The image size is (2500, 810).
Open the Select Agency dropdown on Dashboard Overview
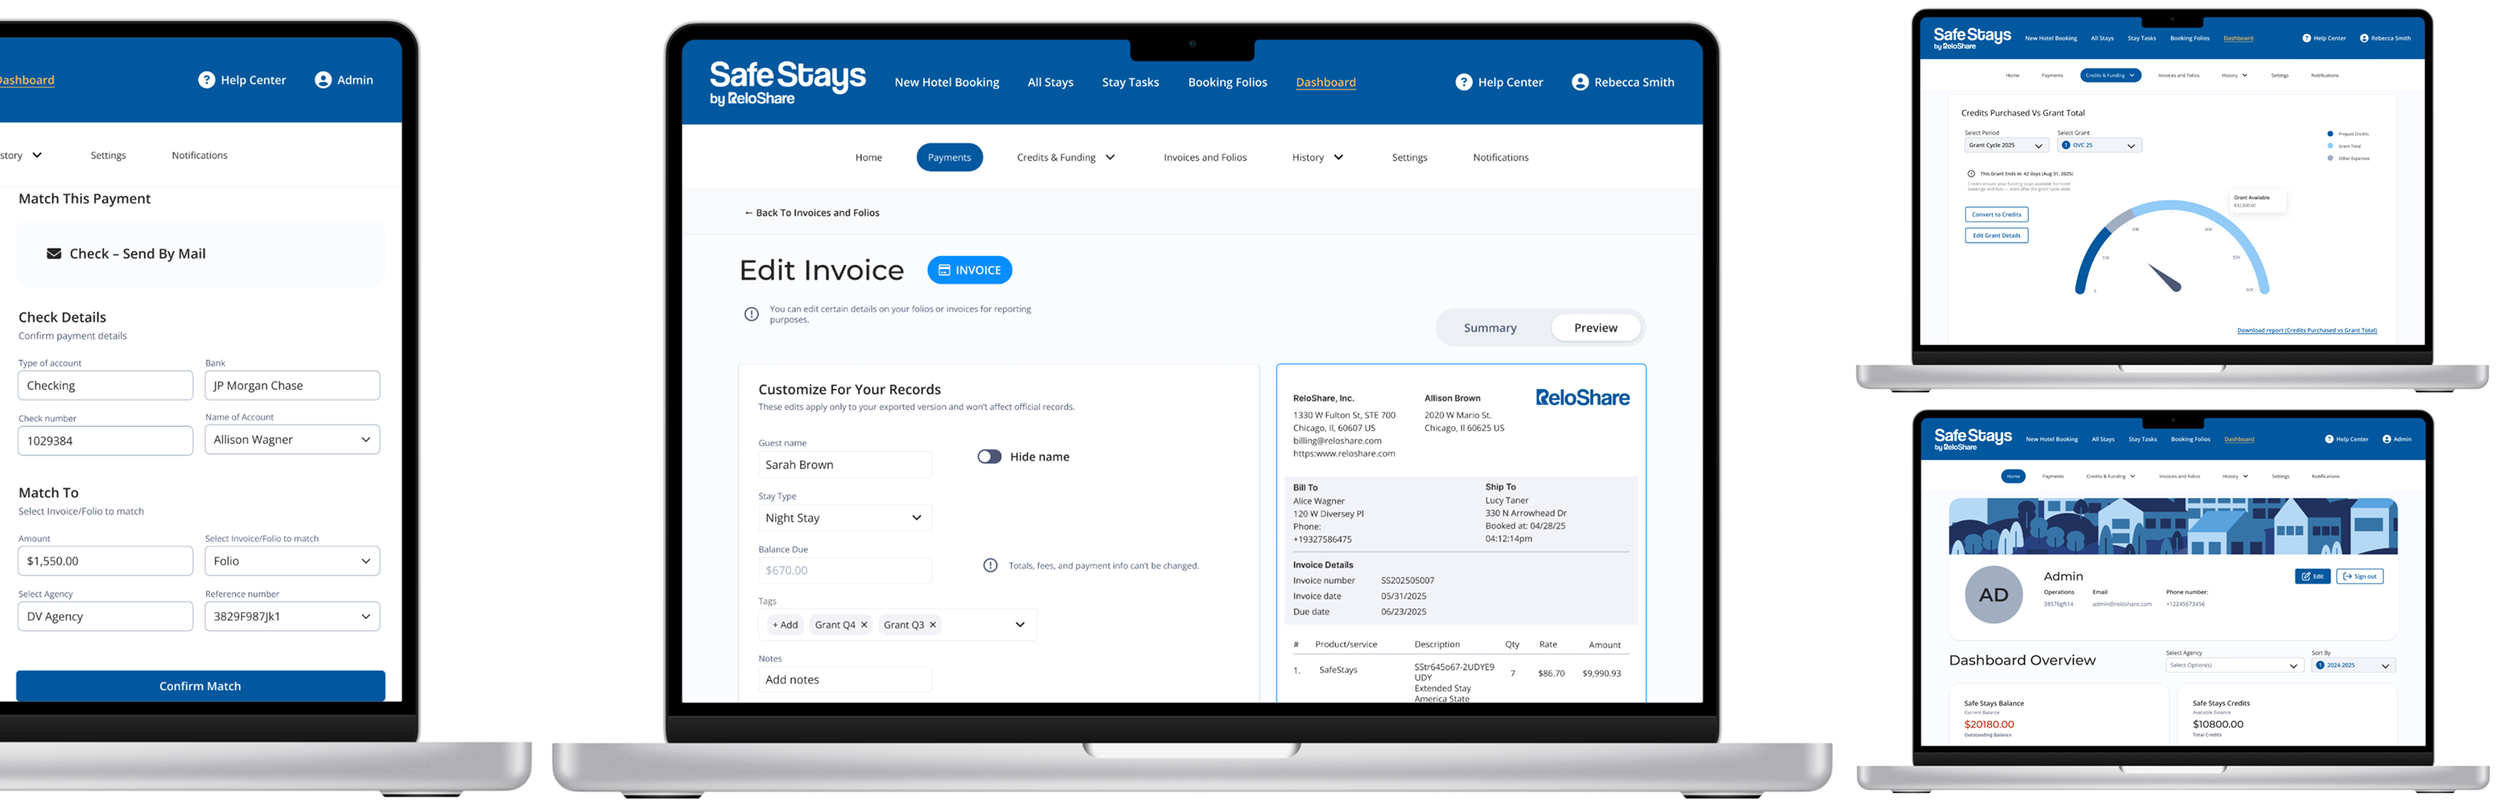[2233, 665]
